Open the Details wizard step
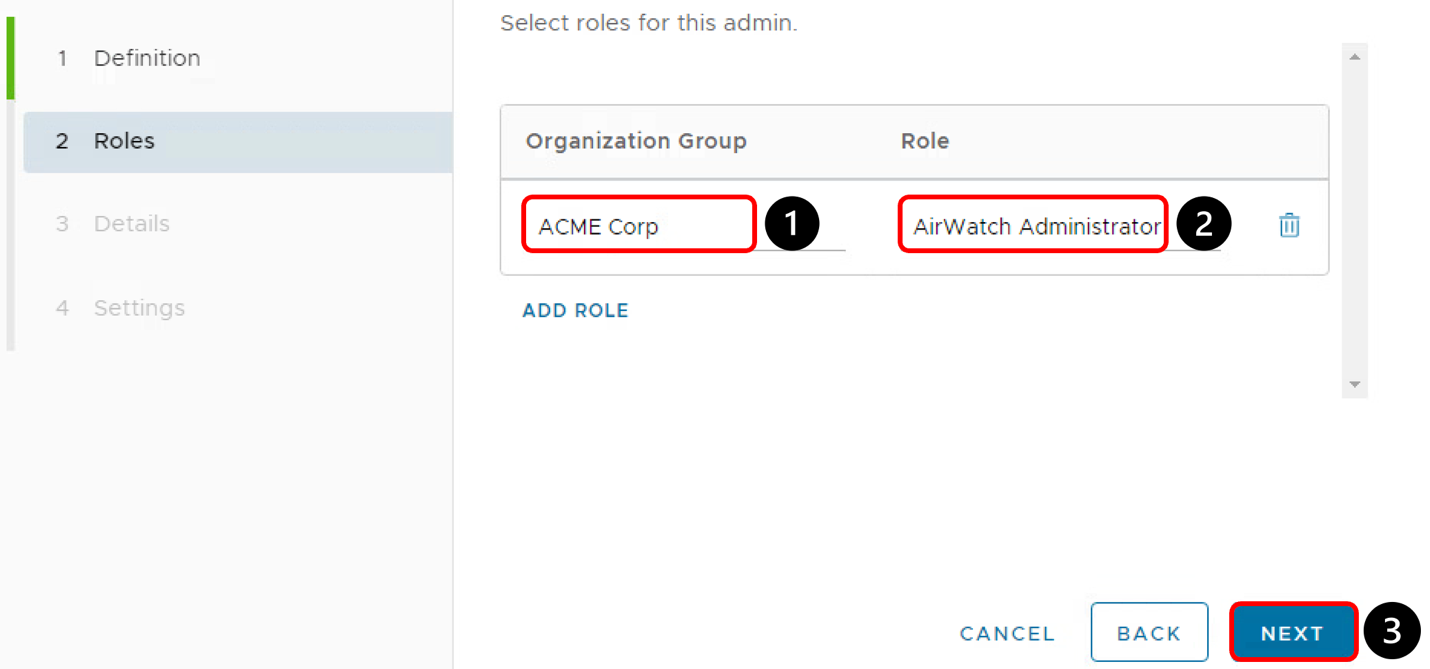 (x=131, y=224)
